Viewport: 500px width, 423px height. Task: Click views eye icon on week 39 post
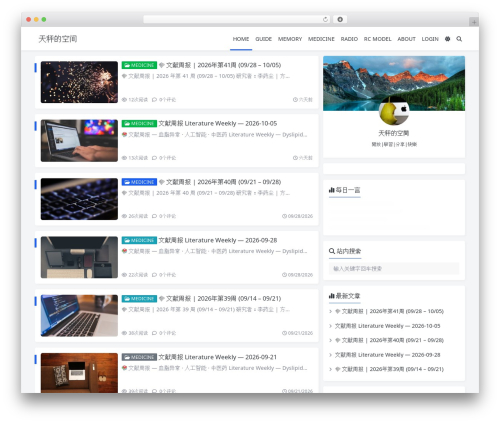(124, 333)
